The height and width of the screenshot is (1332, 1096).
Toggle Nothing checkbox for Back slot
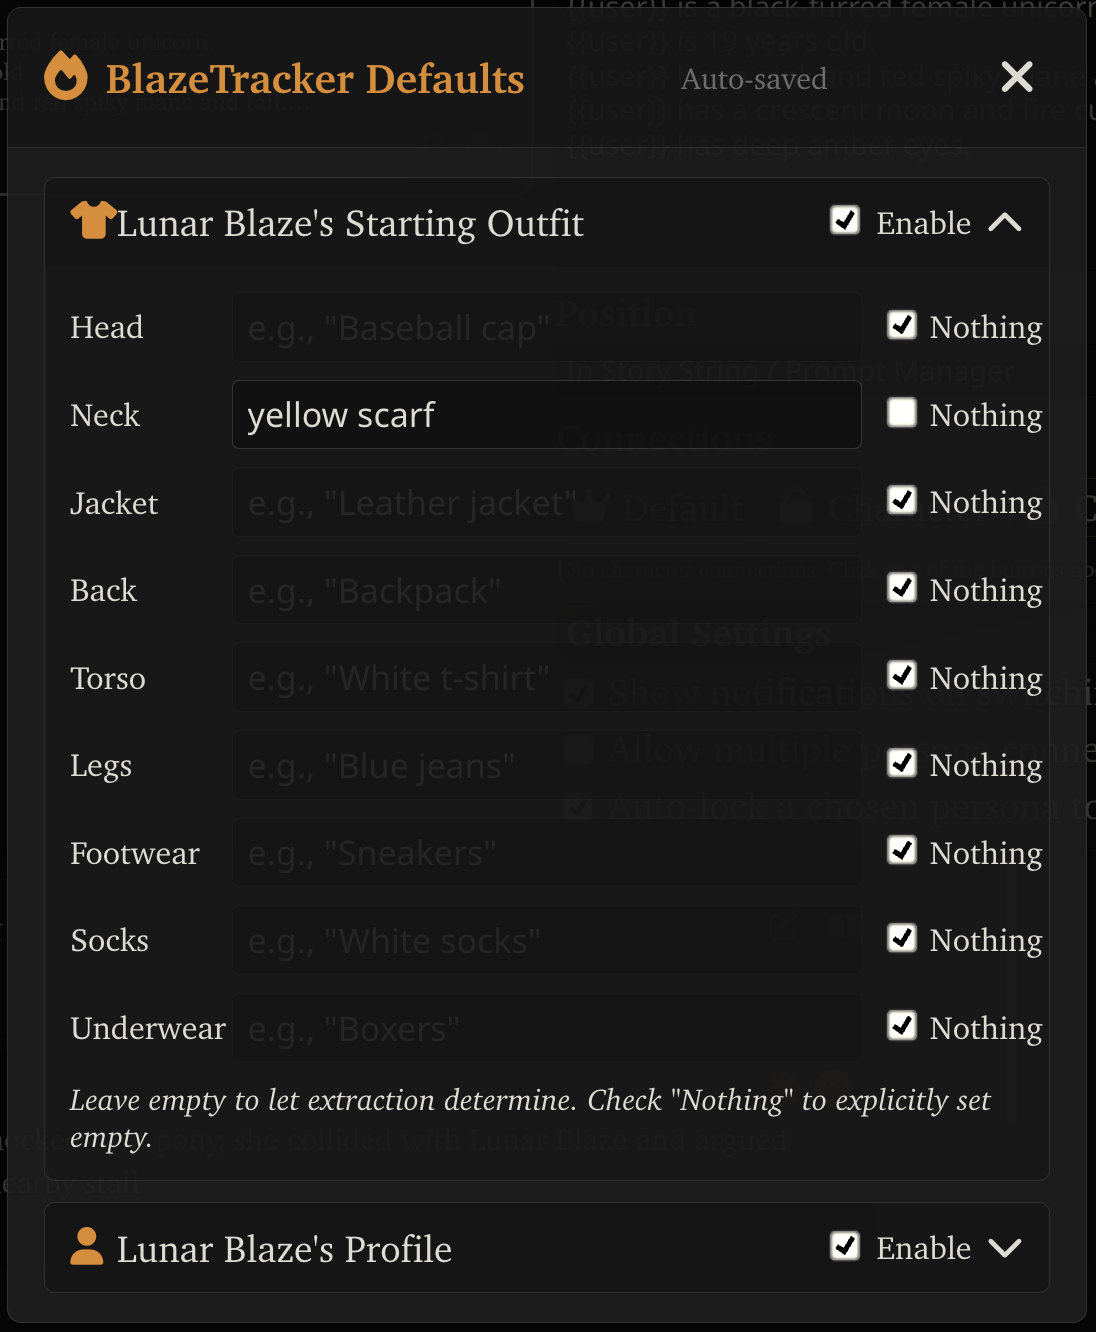click(902, 588)
